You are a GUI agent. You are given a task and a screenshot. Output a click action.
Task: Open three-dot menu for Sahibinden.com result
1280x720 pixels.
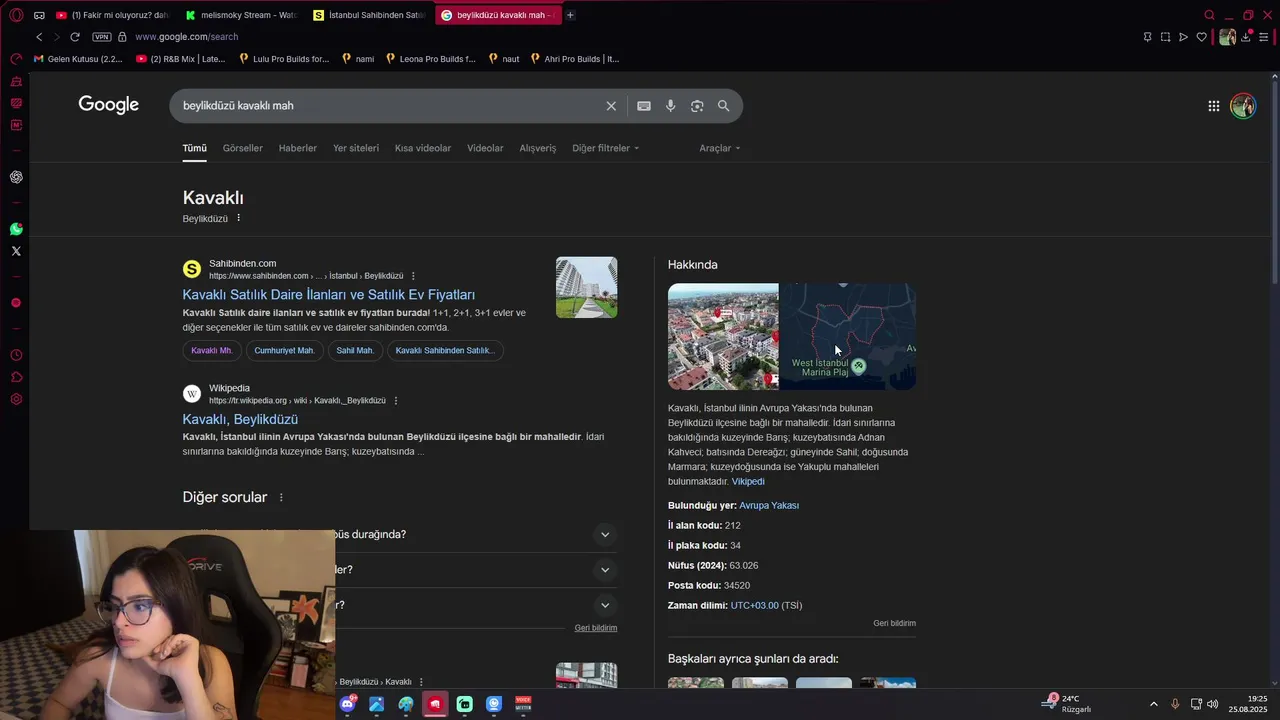click(x=413, y=276)
